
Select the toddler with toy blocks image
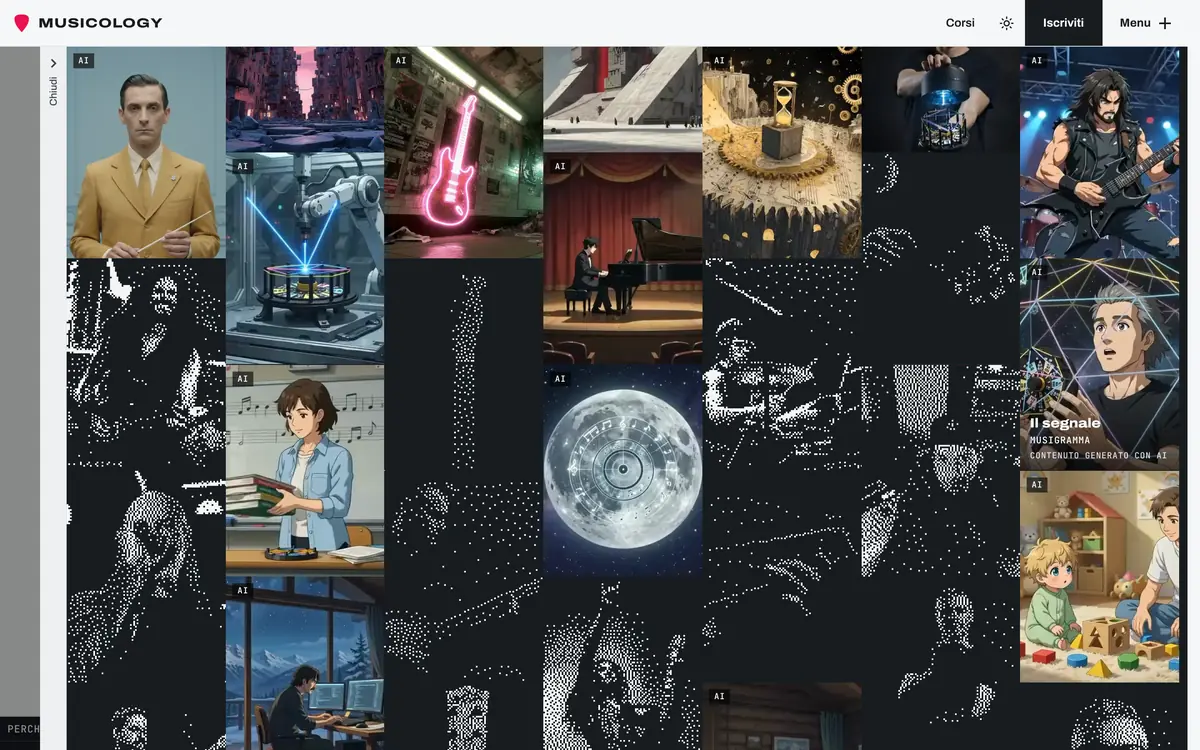1100,577
